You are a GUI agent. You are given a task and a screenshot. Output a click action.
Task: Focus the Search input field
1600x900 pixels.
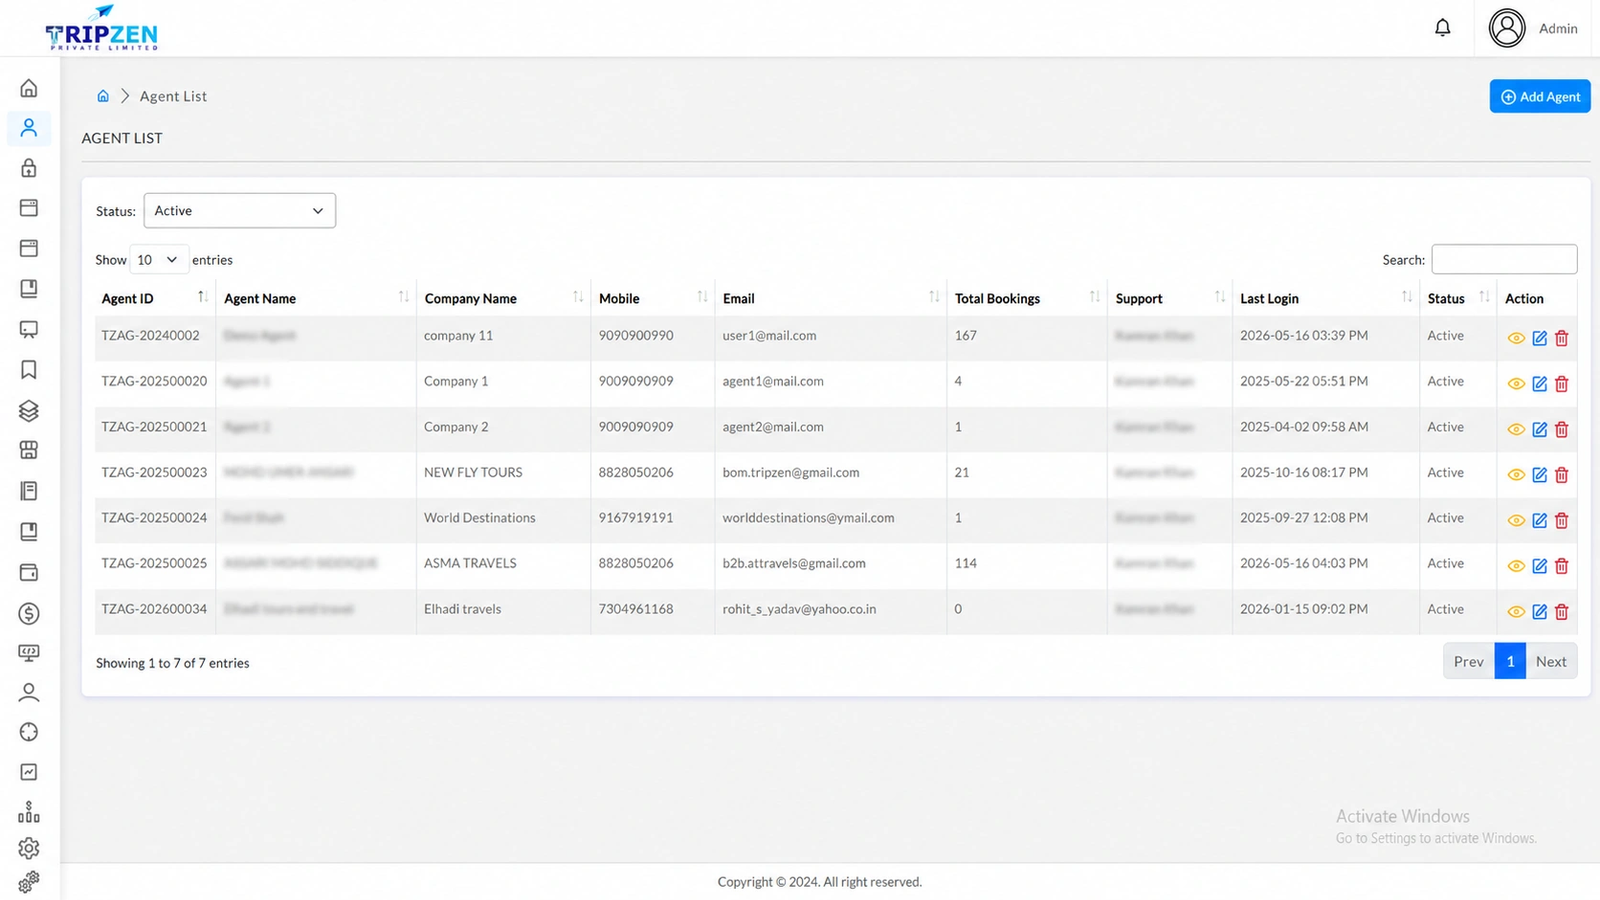click(1504, 259)
